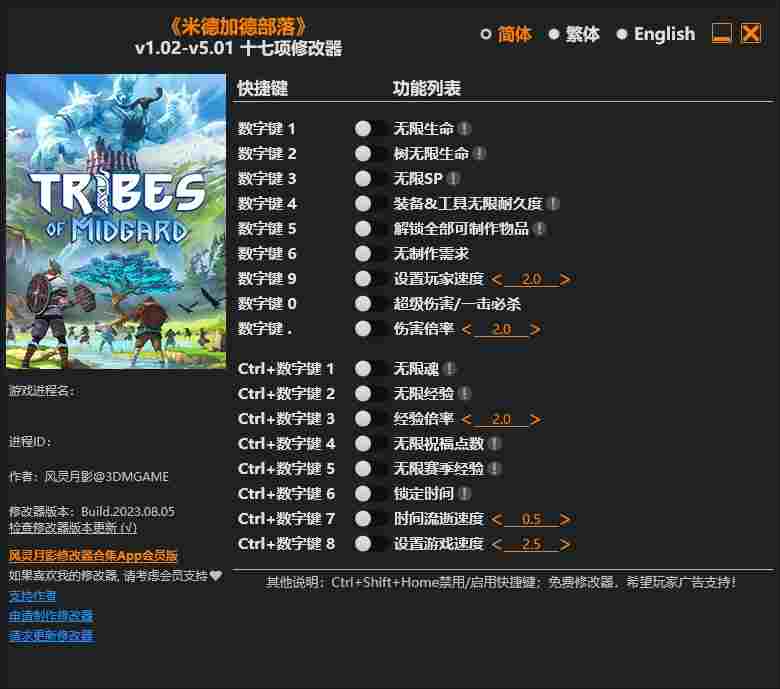Click the 伤害倍率 value field 2.0
Image resolution: width=780 pixels, height=689 pixels.
(500, 329)
